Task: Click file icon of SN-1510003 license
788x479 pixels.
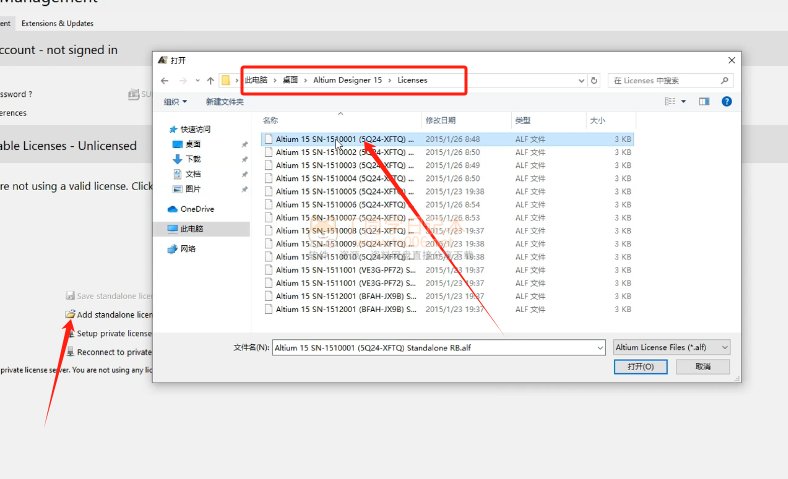Action: click(x=268, y=165)
